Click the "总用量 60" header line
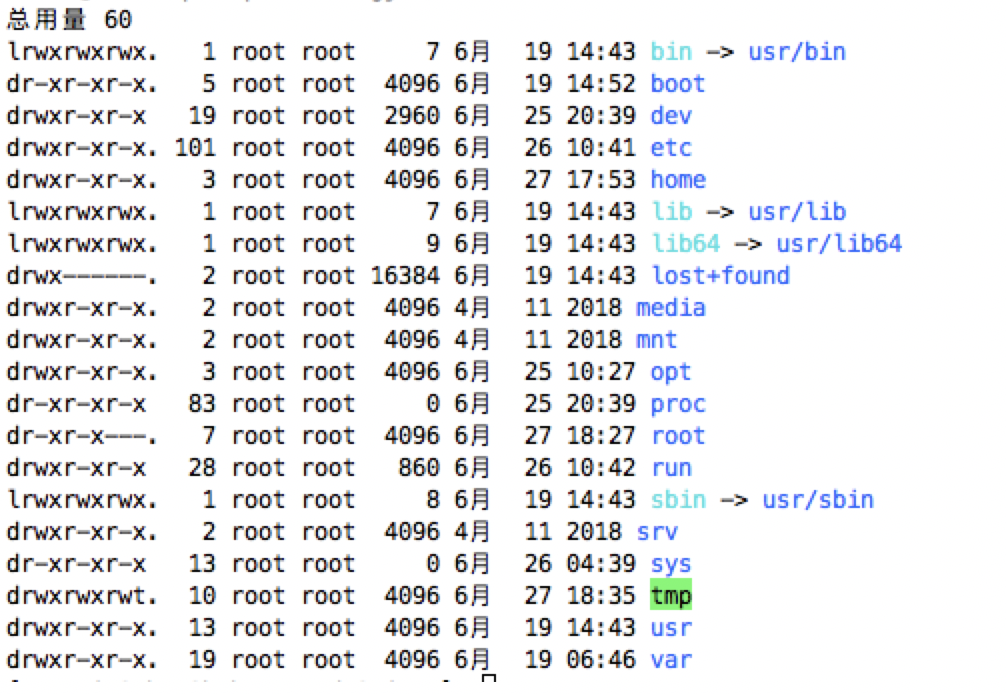1006x694 pixels. [x=69, y=19]
